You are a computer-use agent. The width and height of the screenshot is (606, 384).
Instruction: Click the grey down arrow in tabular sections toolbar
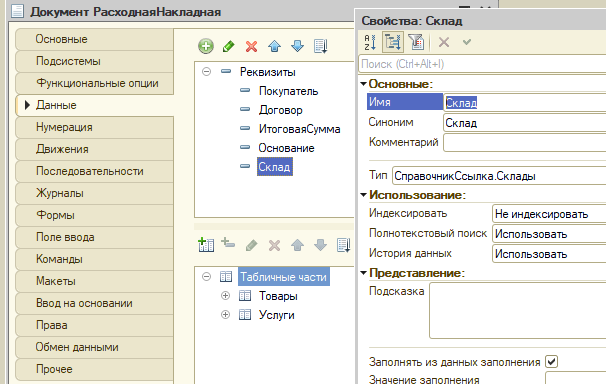(320, 245)
